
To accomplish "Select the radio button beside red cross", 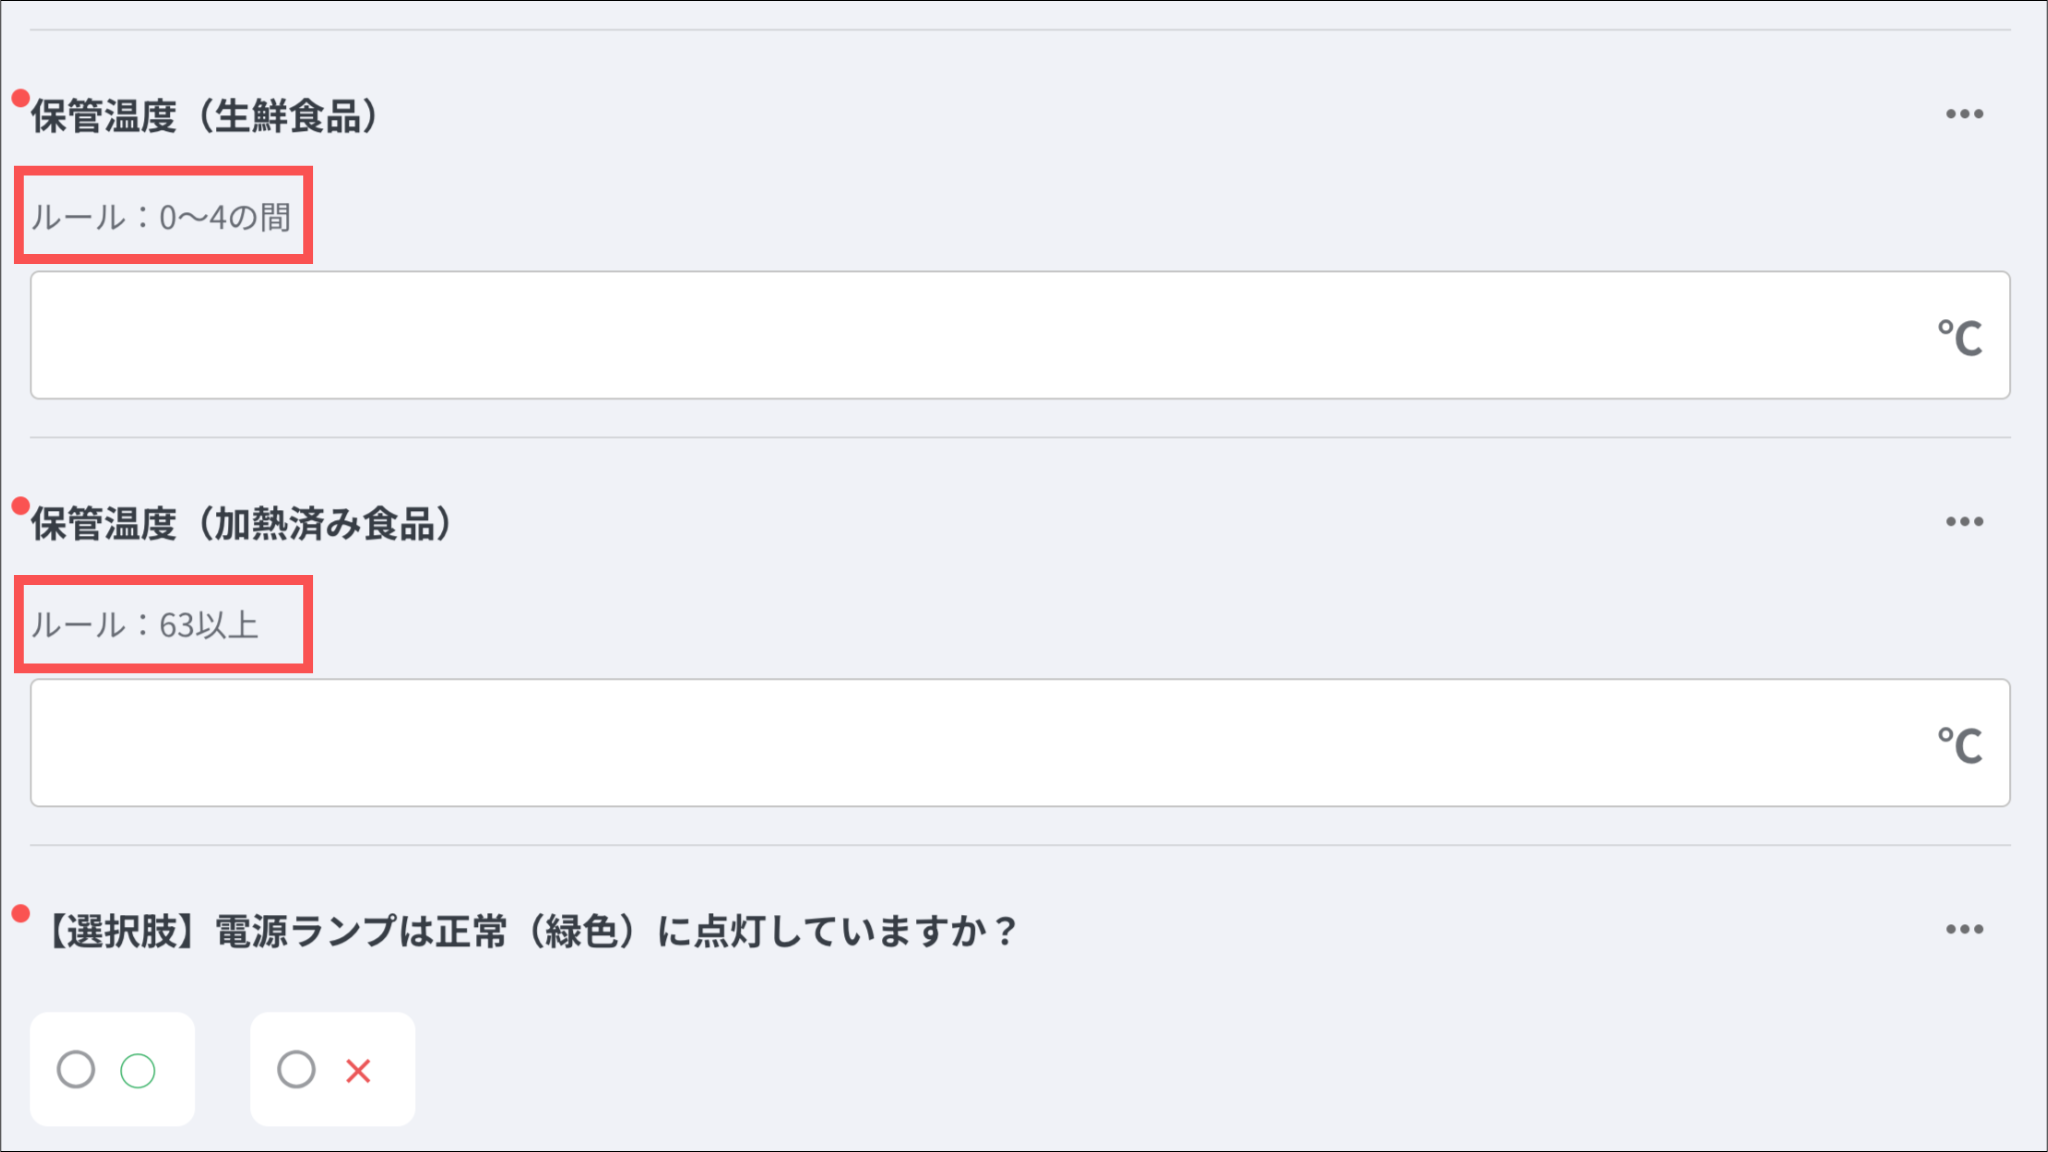I will point(296,1069).
